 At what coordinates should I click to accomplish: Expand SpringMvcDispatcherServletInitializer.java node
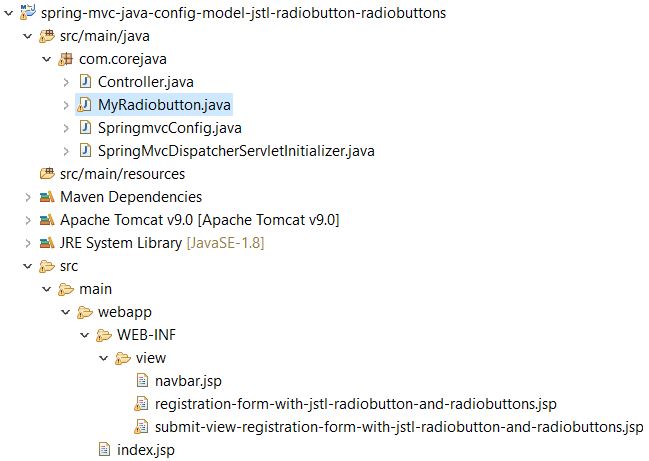tap(66, 151)
